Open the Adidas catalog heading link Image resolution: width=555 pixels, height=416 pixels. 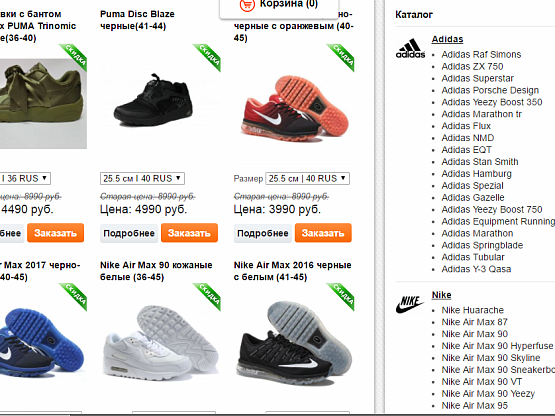[x=447, y=39]
